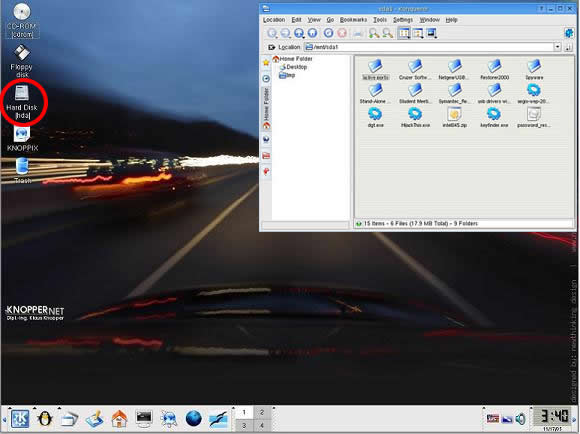Screen dimensions: 580x434
Task: Open the Go menu
Action: 330,20
